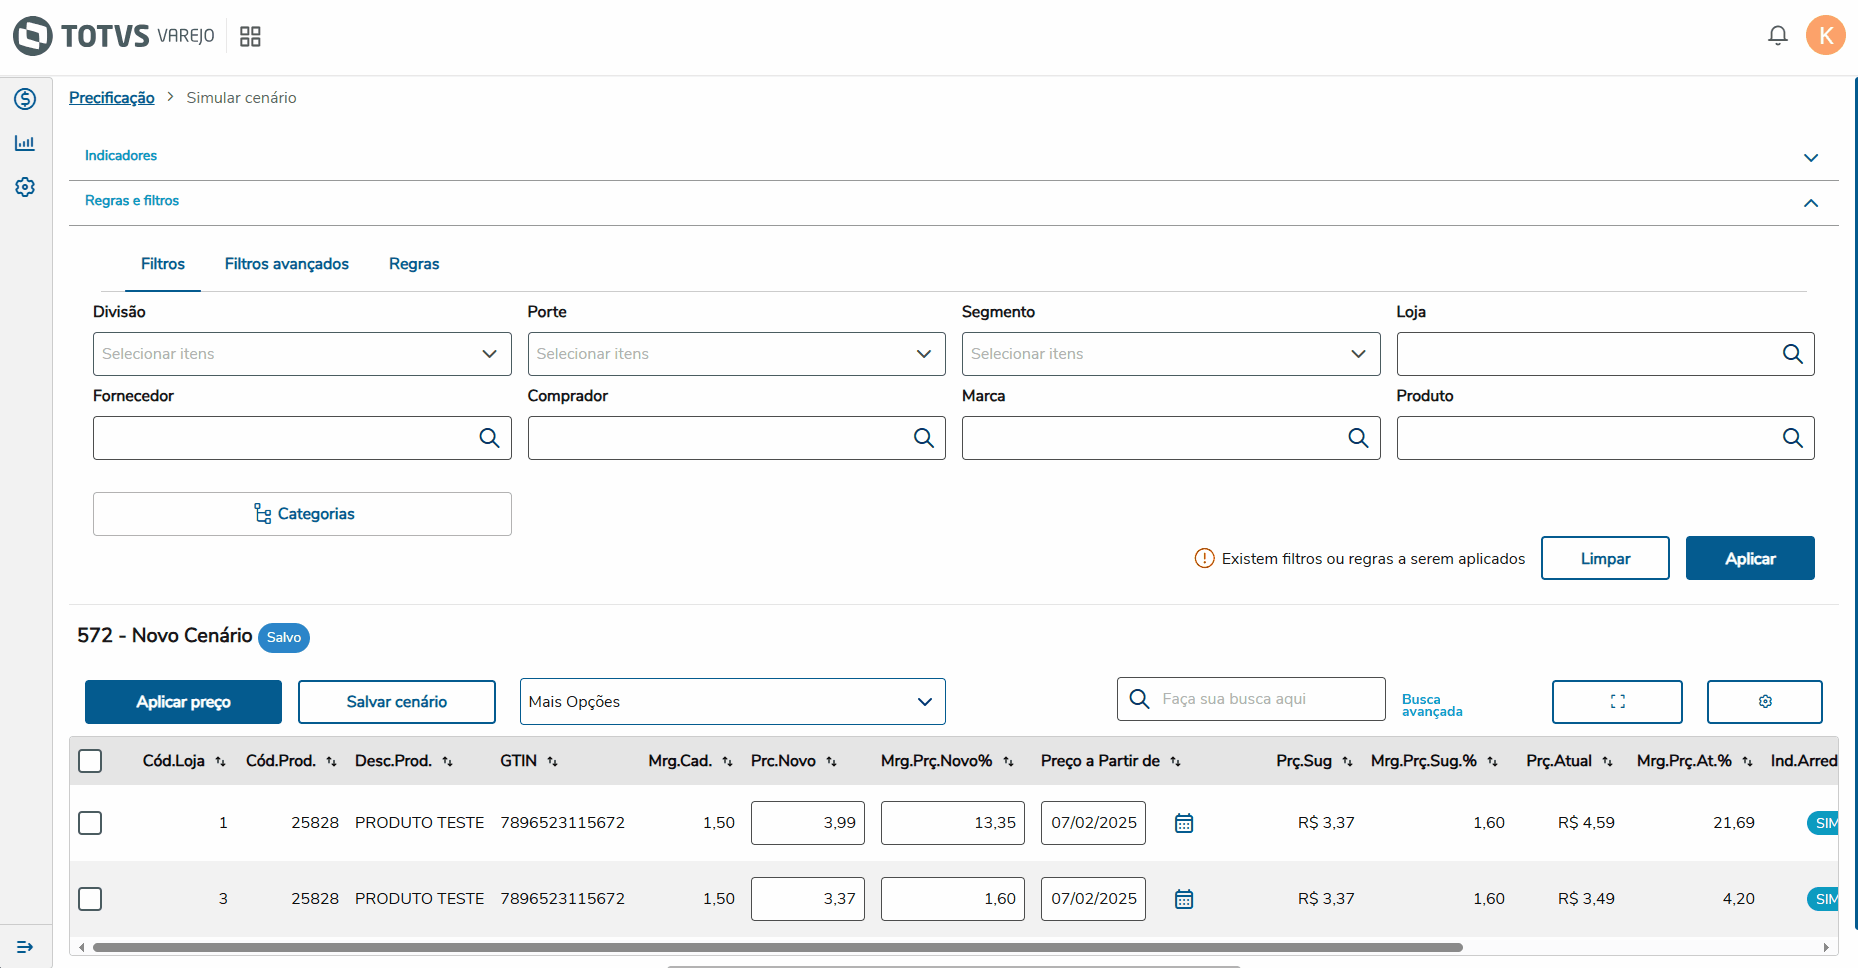Expand the Indicadores section

pos(1810,157)
